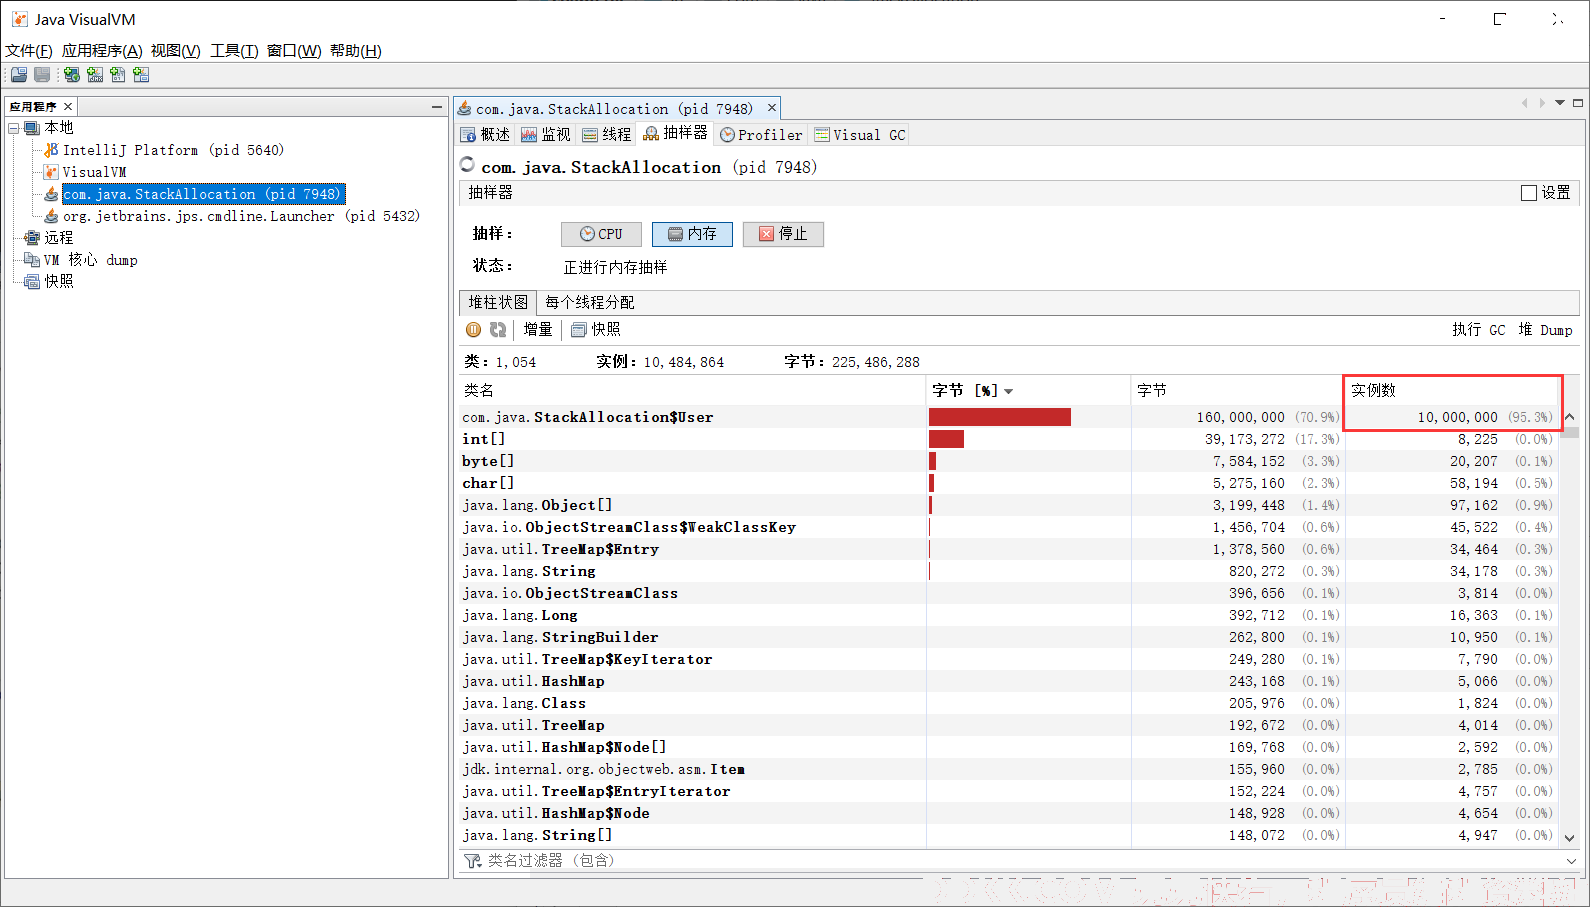Viewport: 1590px width, 907px height.
Task: Click the table scrollbar up arrow
Action: coord(1570,417)
